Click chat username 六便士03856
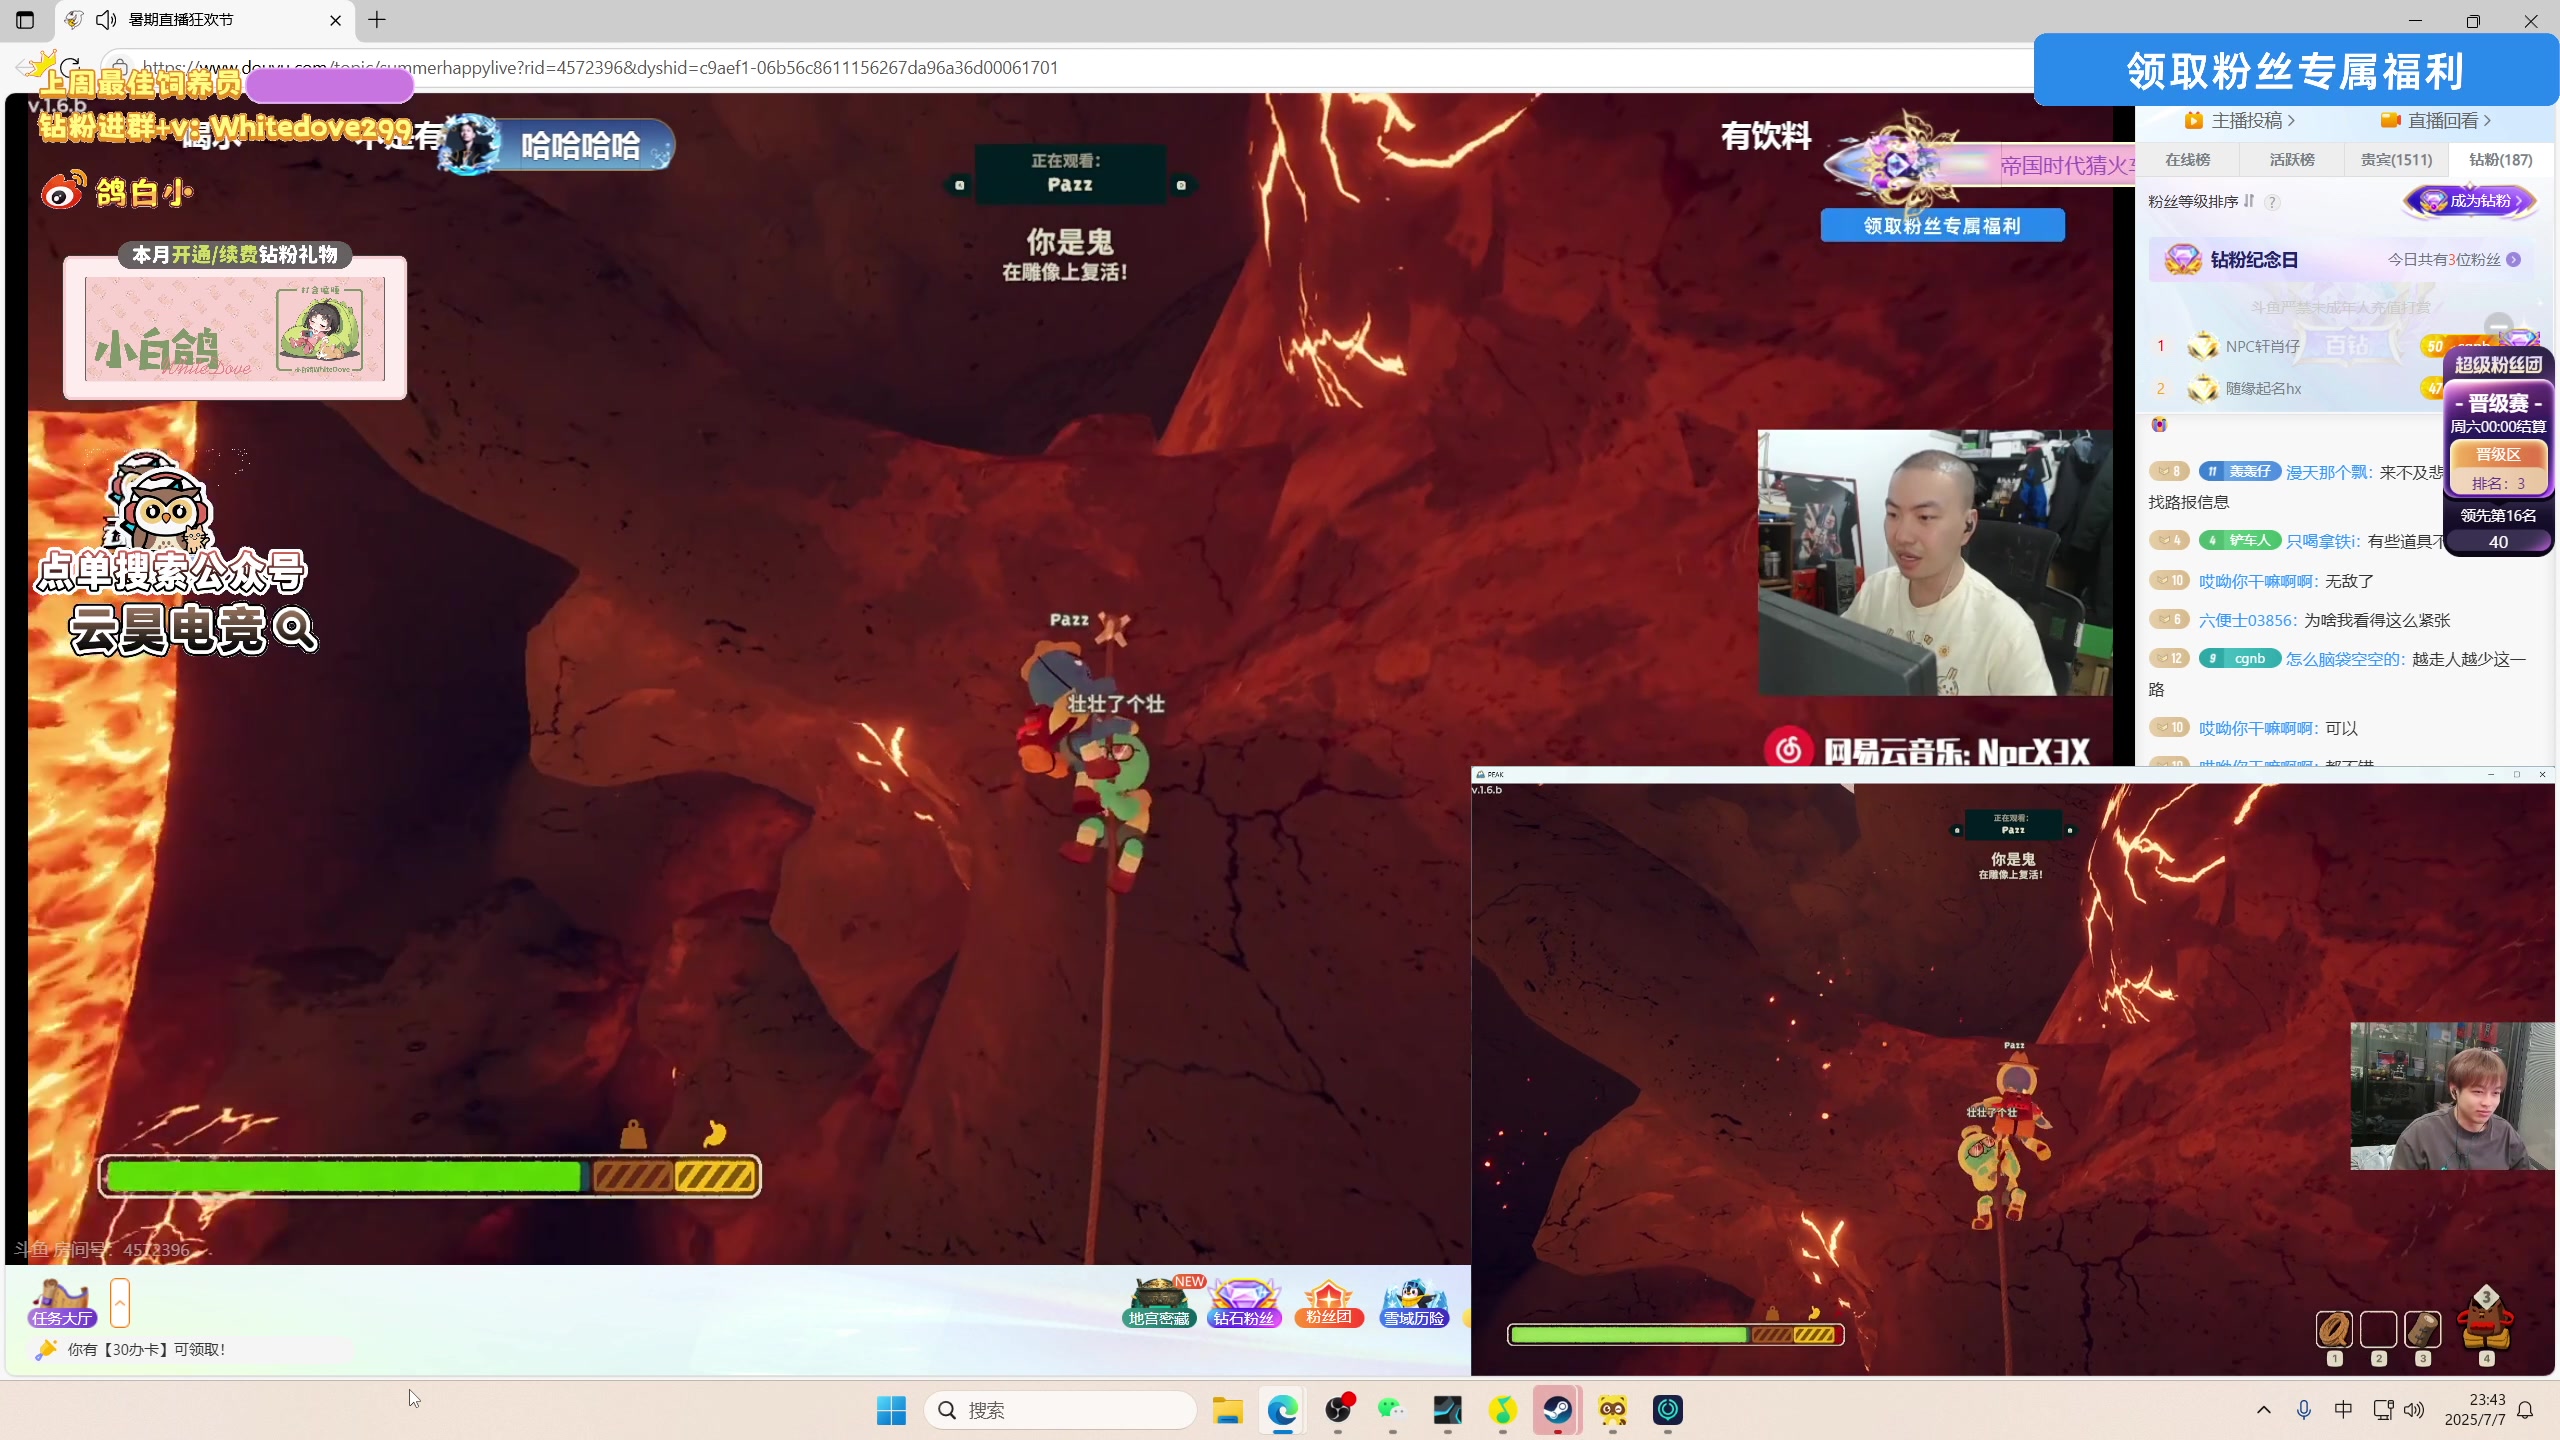This screenshot has width=2560, height=1440. [x=2248, y=620]
